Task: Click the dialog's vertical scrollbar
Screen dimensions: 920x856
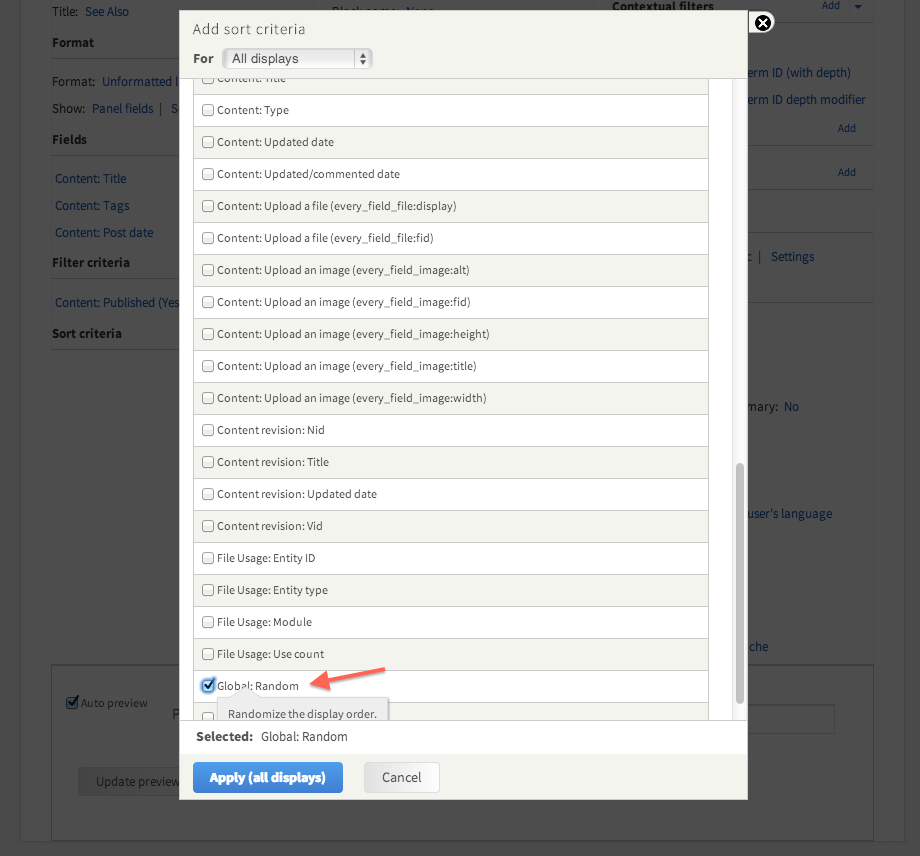Action: (740, 583)
